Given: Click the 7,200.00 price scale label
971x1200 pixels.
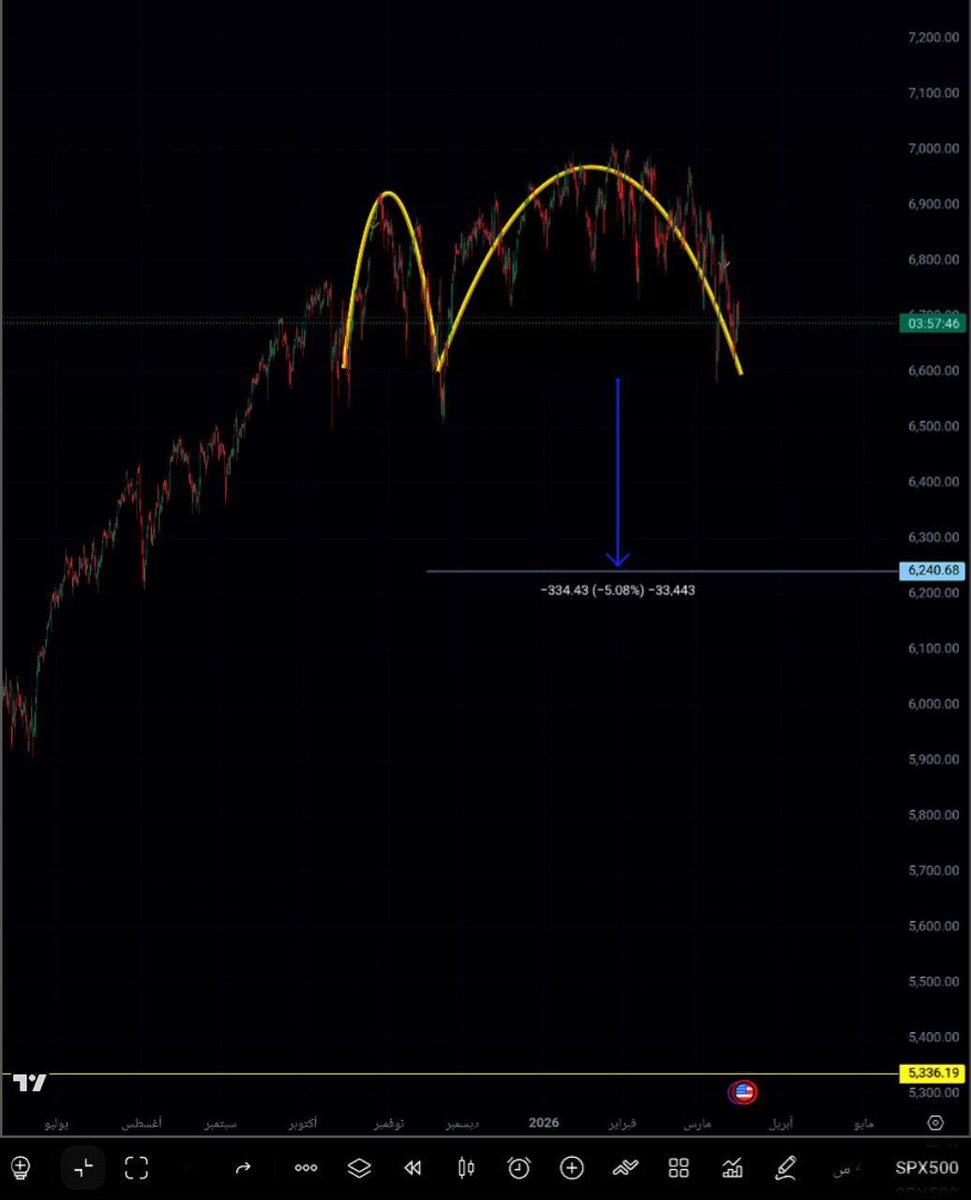Looking at the screenshot, I should (934, 38).
